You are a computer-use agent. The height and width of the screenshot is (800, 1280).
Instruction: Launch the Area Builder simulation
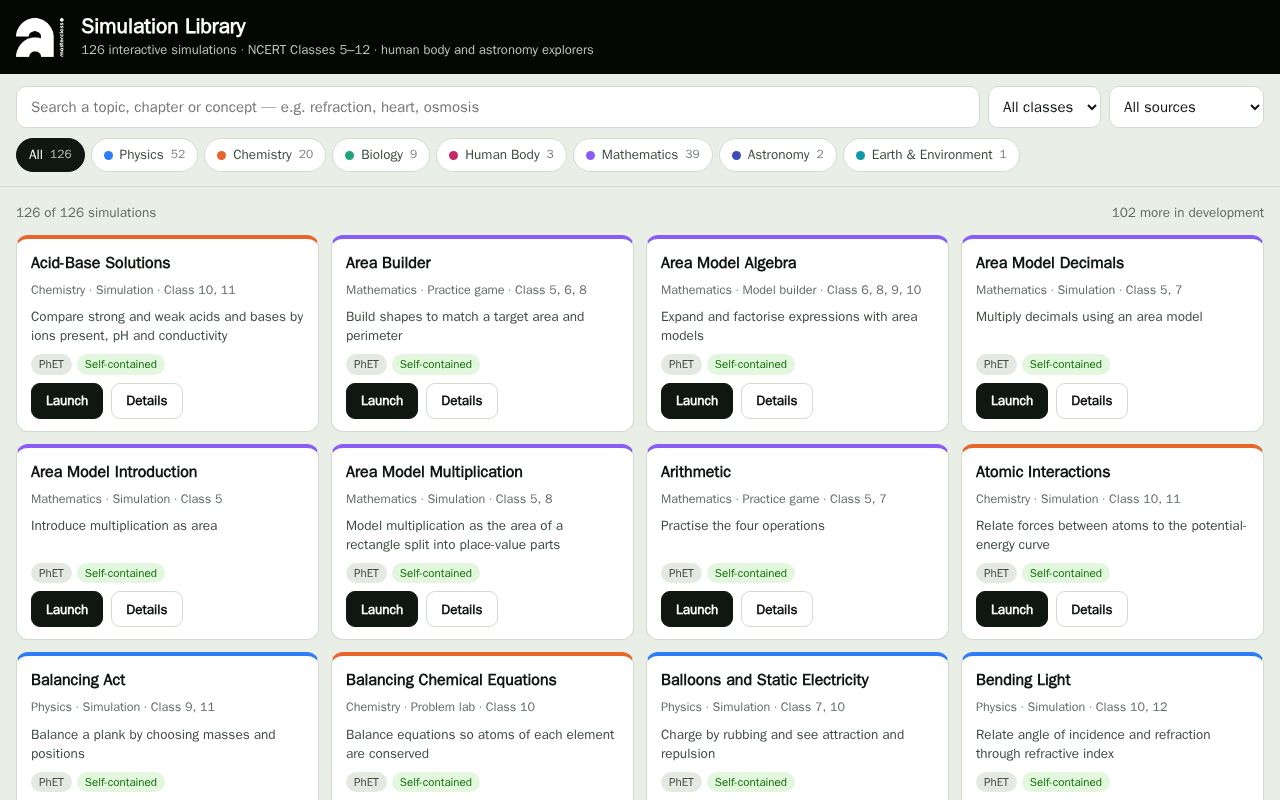(x=382, y=401)
